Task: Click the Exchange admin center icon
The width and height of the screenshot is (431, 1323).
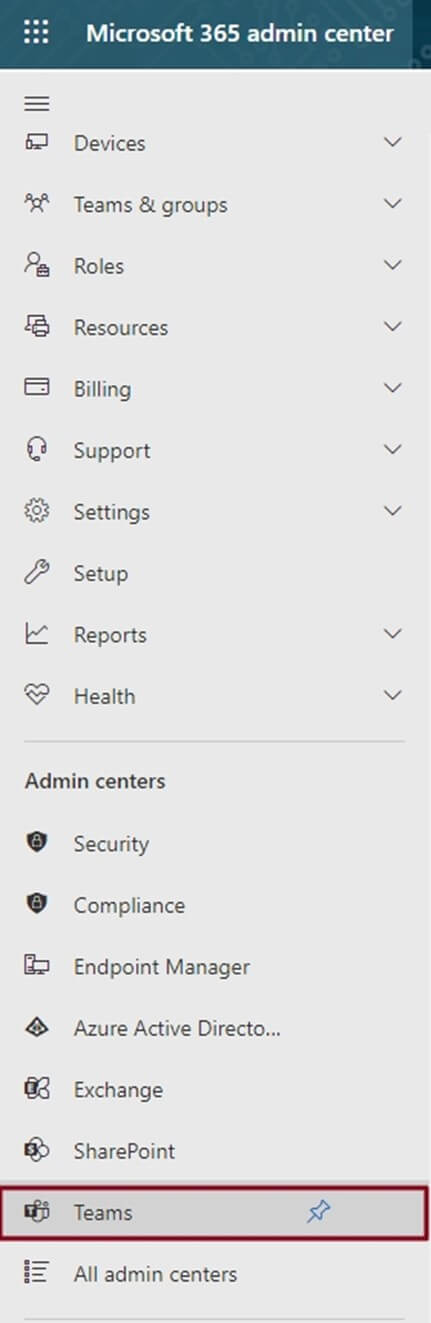Action: 37,1089
